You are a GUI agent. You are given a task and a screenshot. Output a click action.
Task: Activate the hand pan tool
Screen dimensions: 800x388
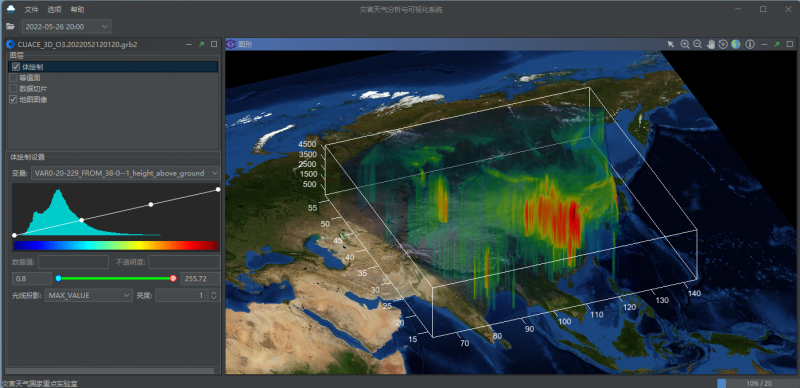pos(711,44)
